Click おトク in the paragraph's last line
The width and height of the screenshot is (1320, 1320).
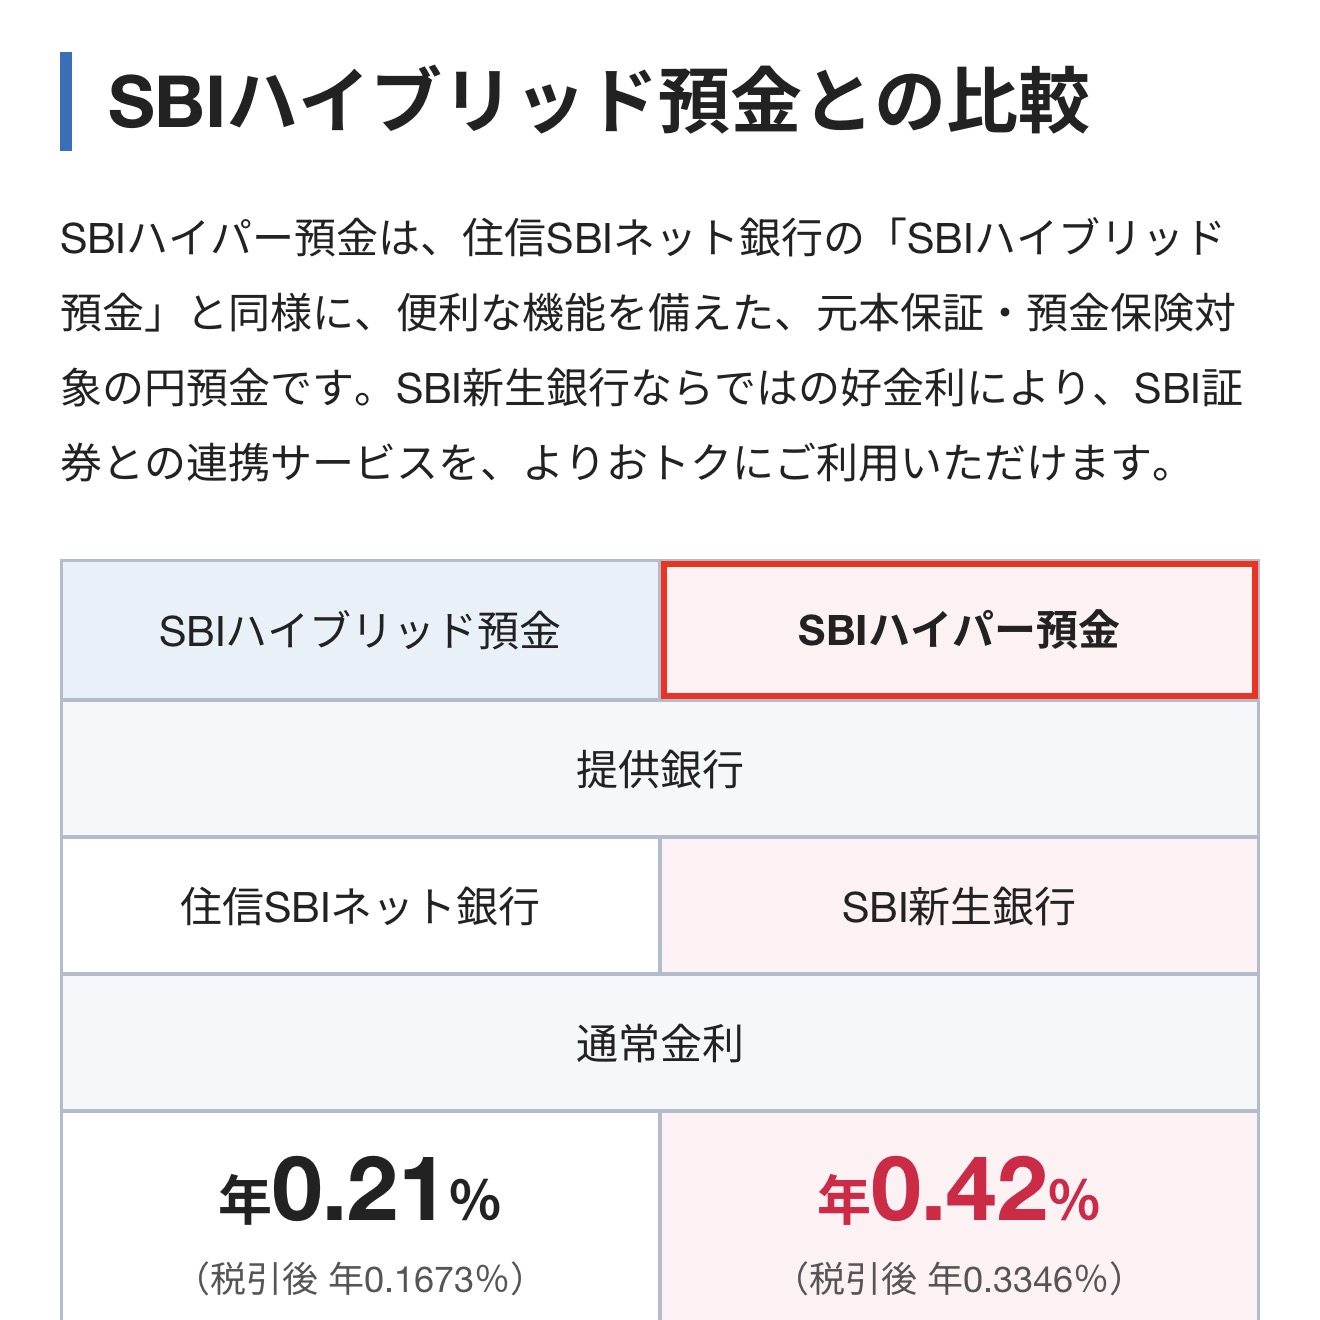click(668, 463)
